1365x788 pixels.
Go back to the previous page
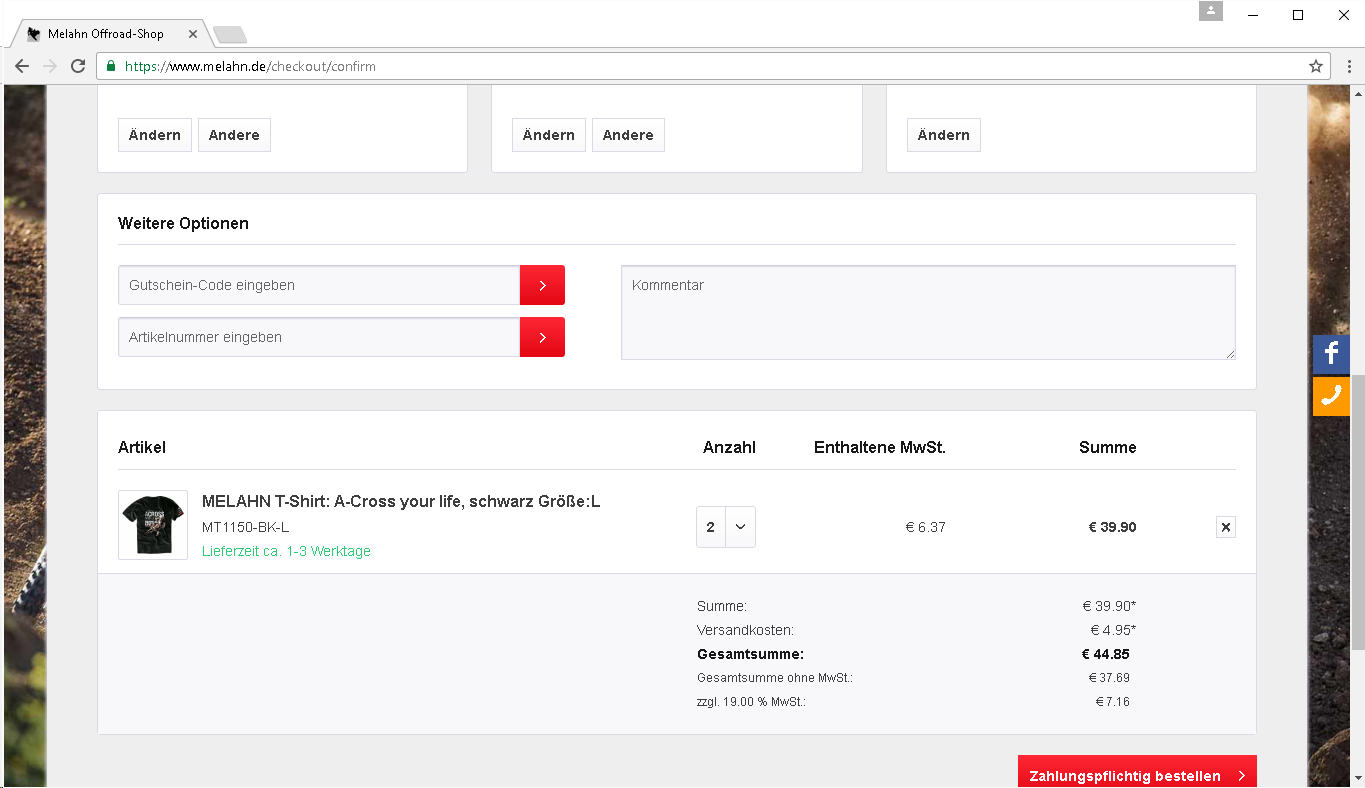22,67
